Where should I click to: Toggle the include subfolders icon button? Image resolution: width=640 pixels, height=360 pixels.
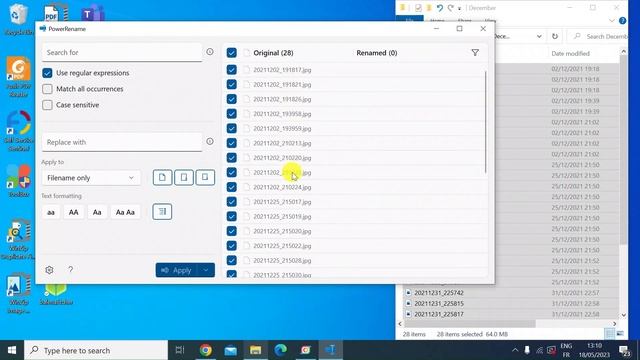click(205, 178)
